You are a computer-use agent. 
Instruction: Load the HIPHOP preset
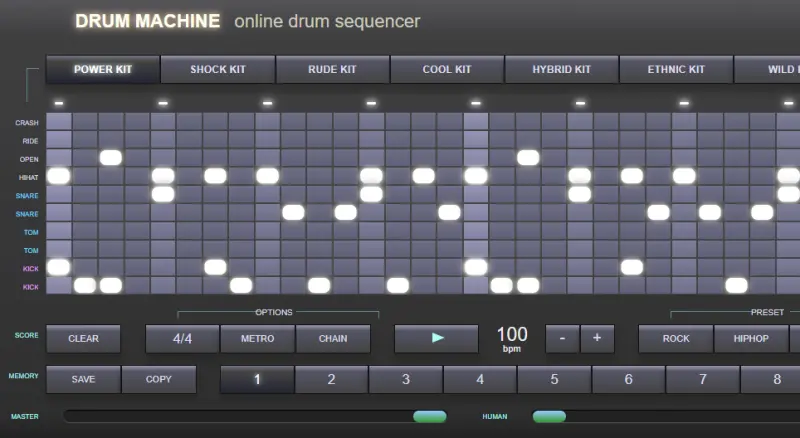[750, 338]
